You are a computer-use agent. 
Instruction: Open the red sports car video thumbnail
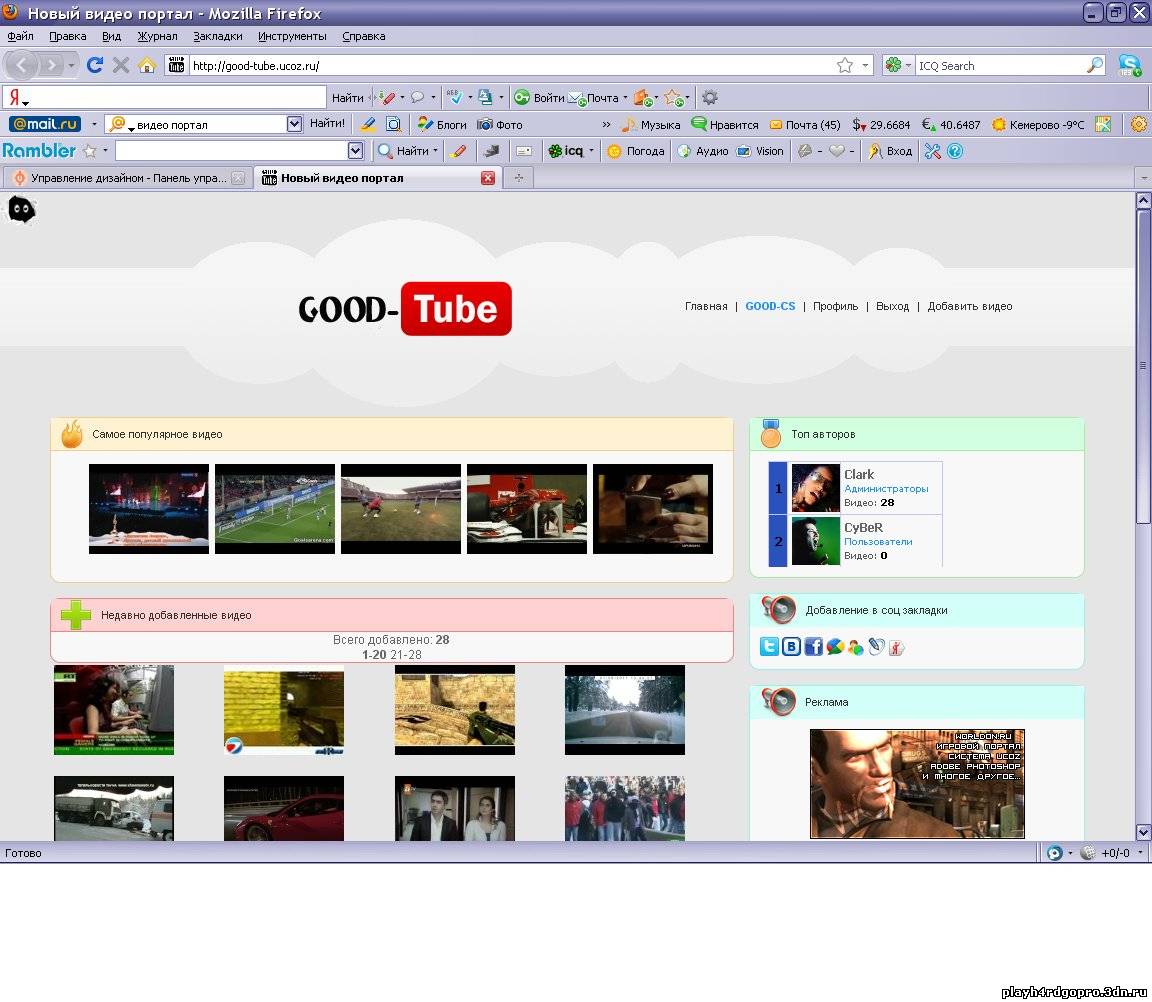click(x=284, y=808)
